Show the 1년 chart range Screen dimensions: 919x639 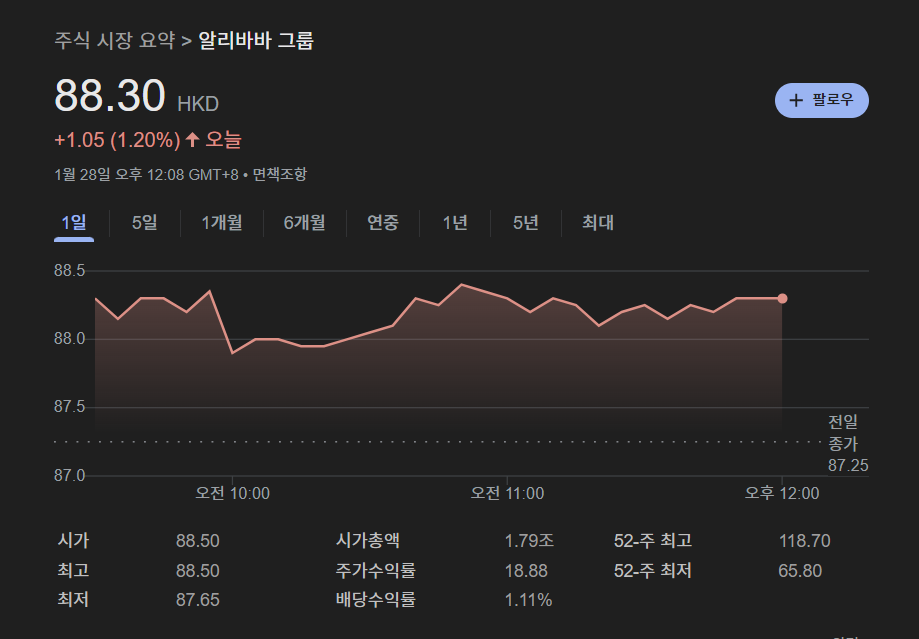pyautogui.click(x=455, y=223)
